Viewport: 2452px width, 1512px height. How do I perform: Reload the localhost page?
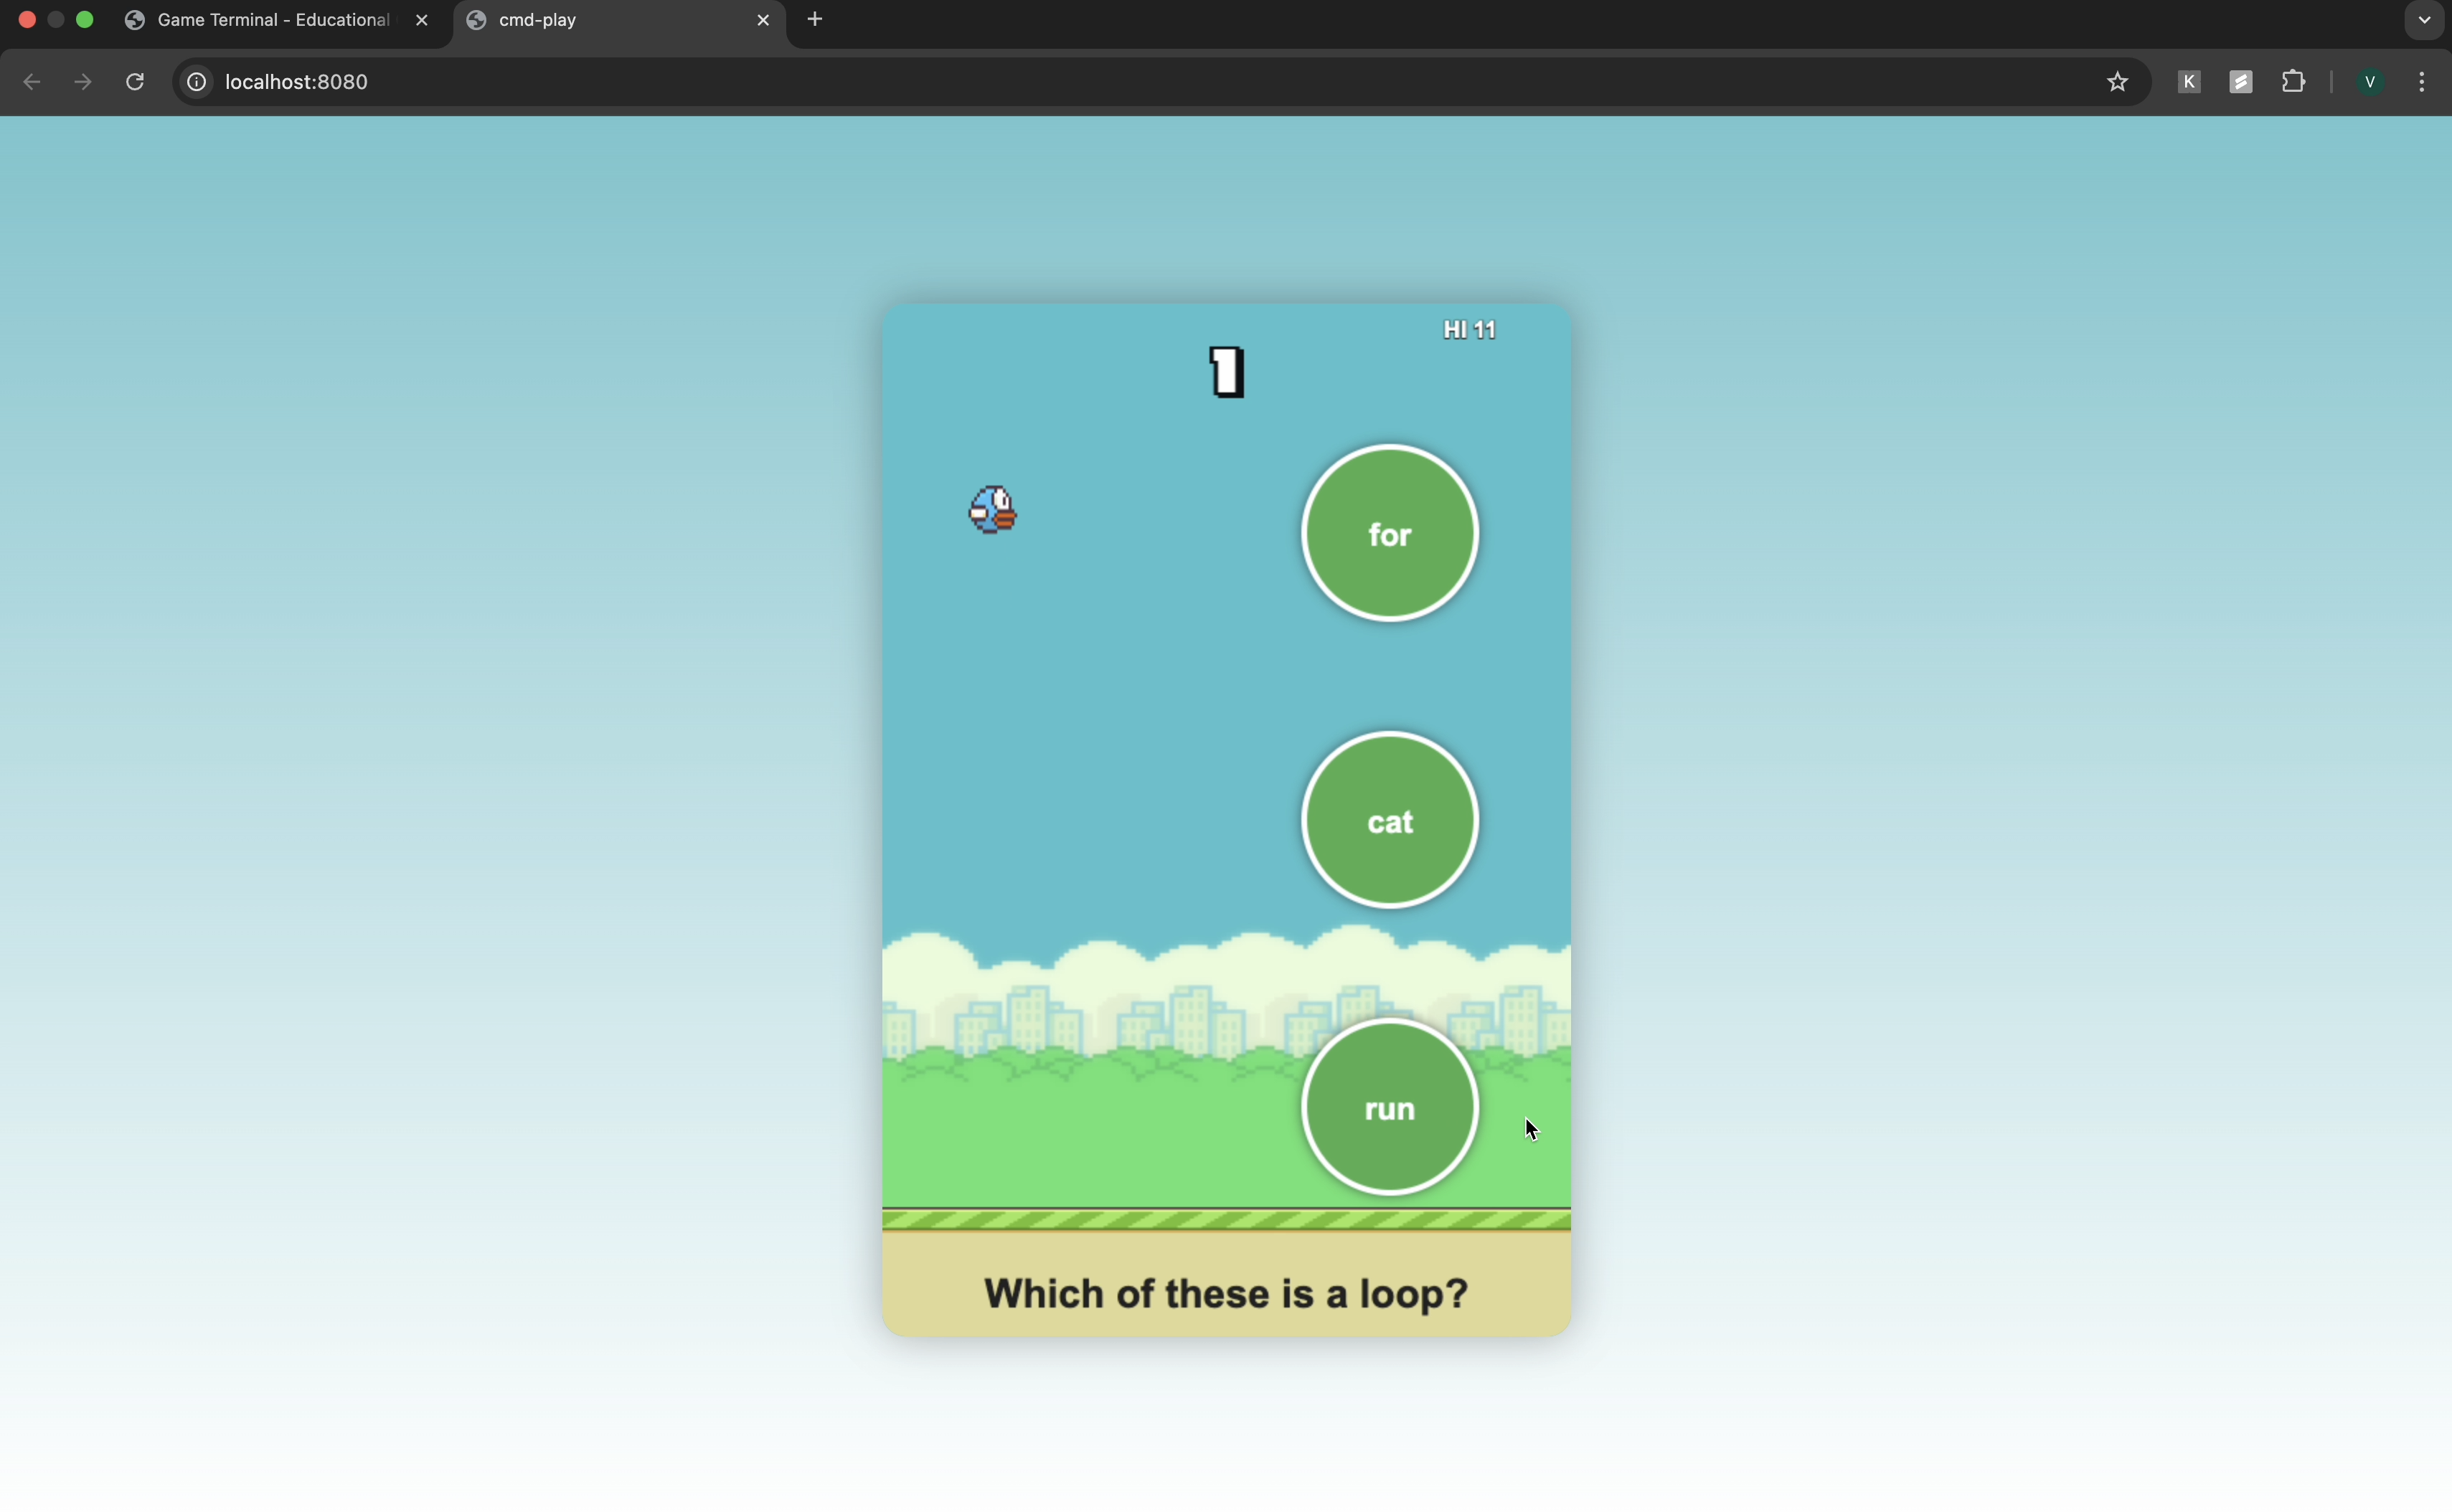point(135,82)
